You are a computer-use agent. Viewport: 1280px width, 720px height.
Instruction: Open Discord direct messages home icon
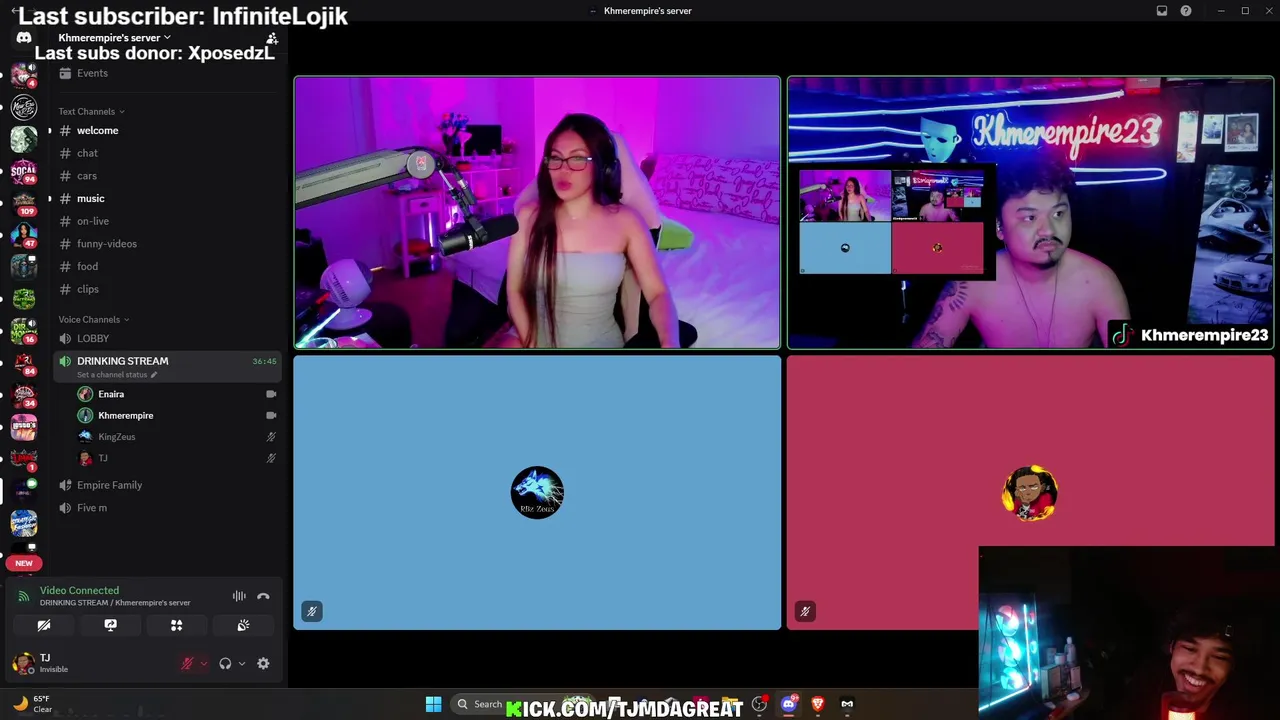point(24,37)
